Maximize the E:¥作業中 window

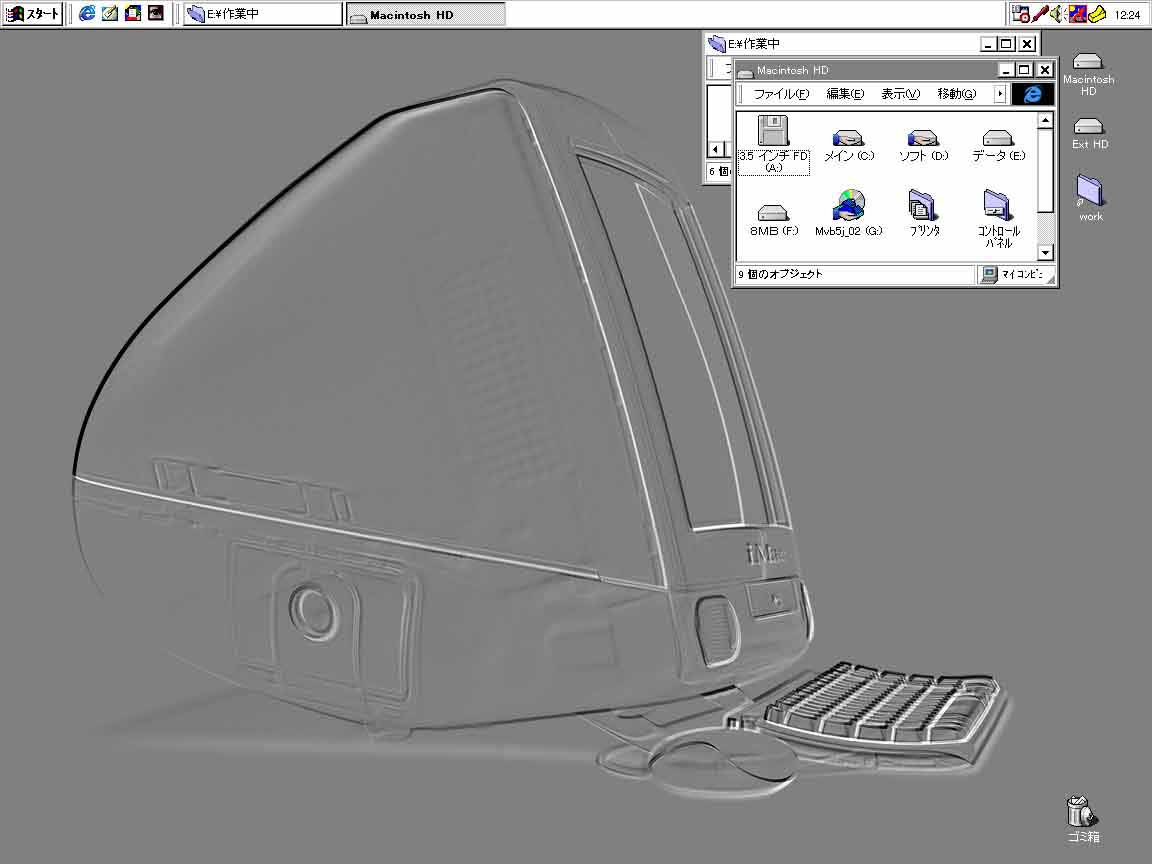[1006, 44]
